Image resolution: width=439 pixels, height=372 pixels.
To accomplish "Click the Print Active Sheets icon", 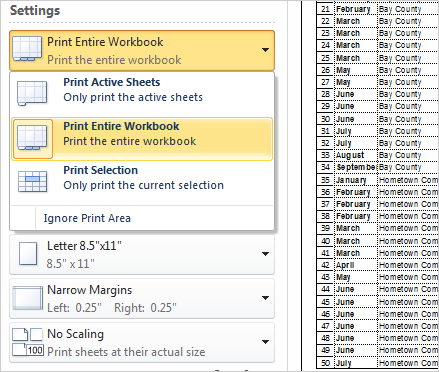I will point(32,93).
